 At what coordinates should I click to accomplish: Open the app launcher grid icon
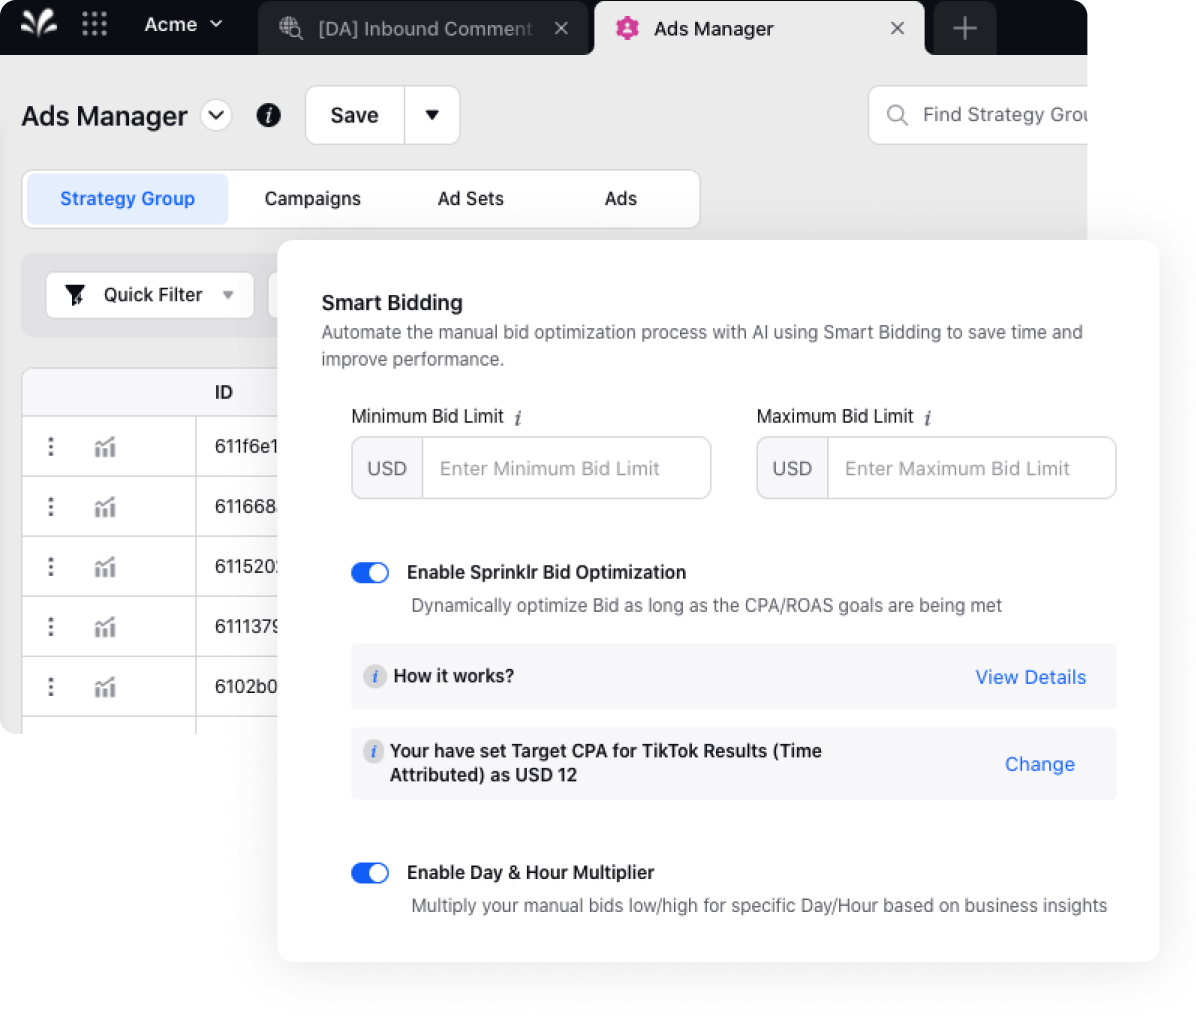coord(95,24)
